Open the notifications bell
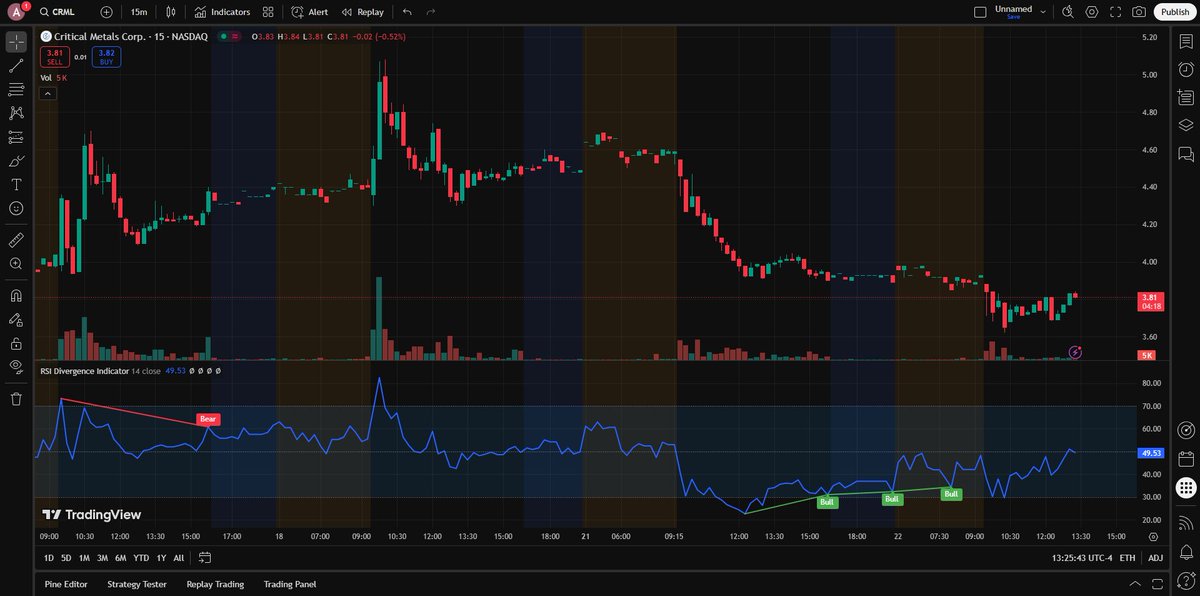1200x596 pixels. click(1186, 551)
